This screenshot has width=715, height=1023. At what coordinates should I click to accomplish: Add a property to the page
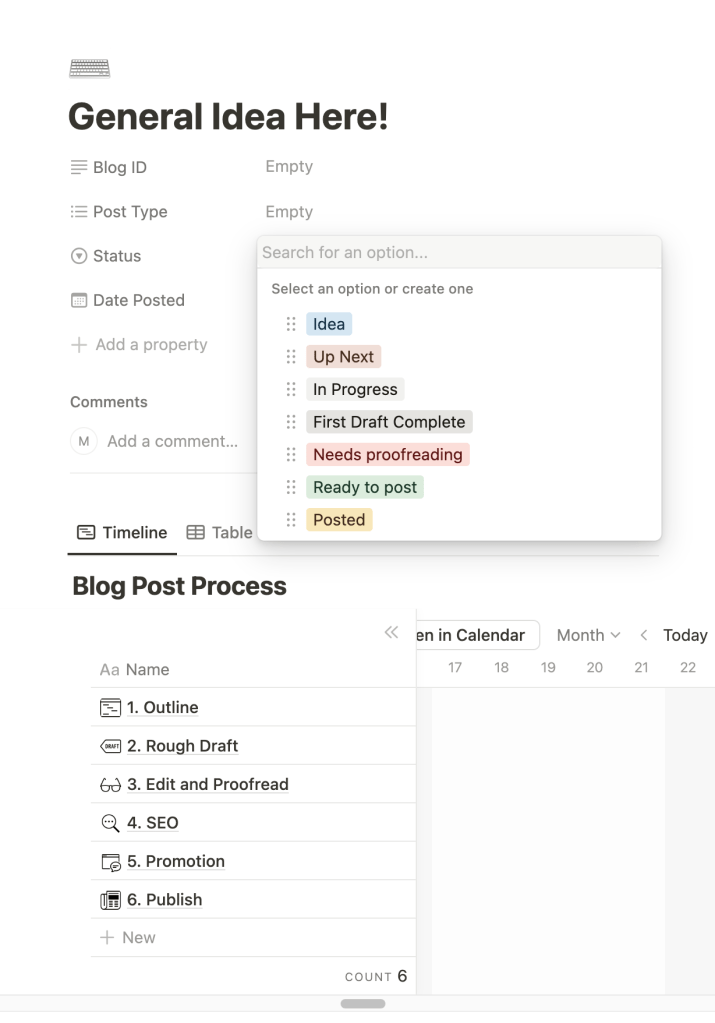139,345
